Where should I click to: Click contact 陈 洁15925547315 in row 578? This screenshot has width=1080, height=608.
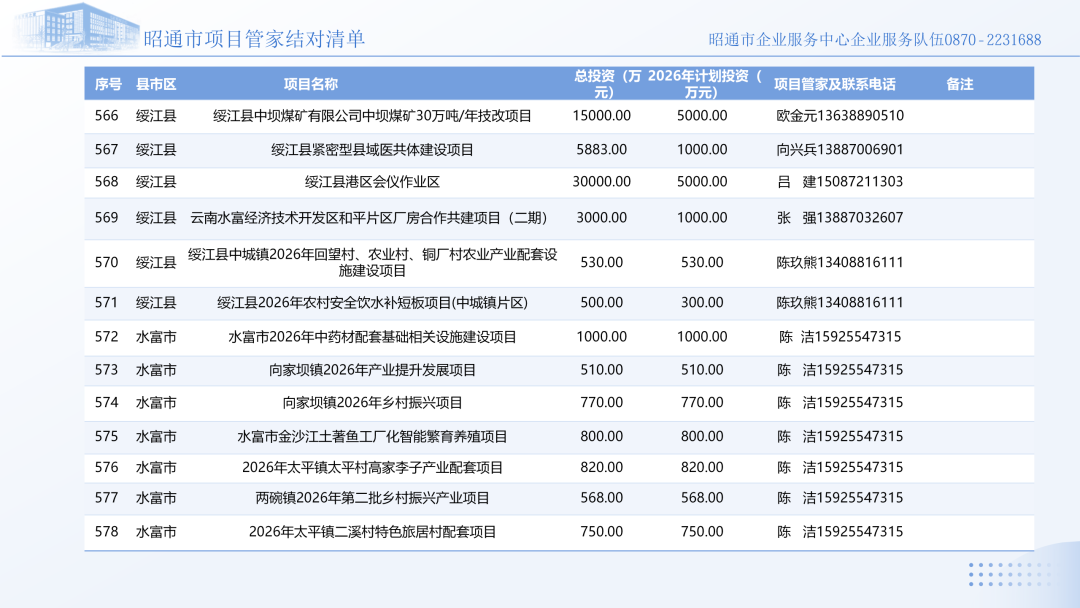coord(840,532)
